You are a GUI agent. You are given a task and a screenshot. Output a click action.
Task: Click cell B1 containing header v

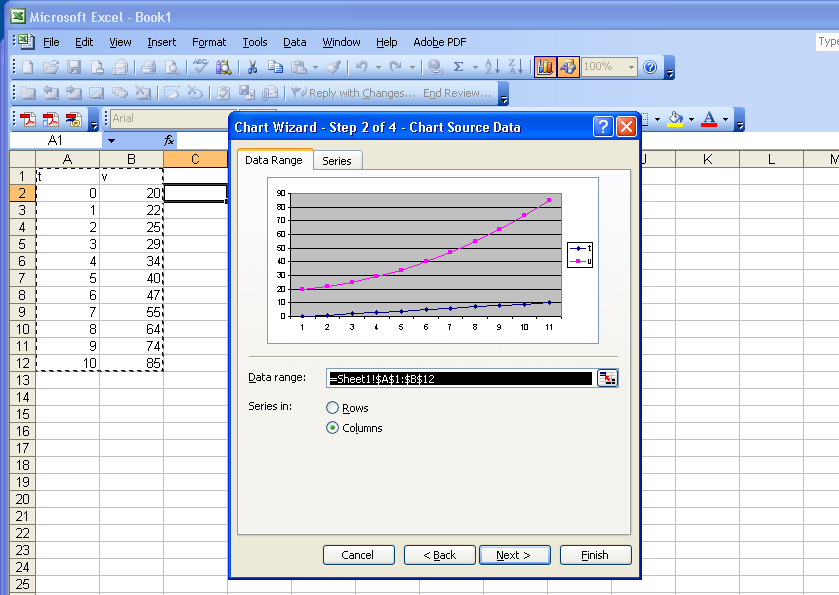[131, 176]
